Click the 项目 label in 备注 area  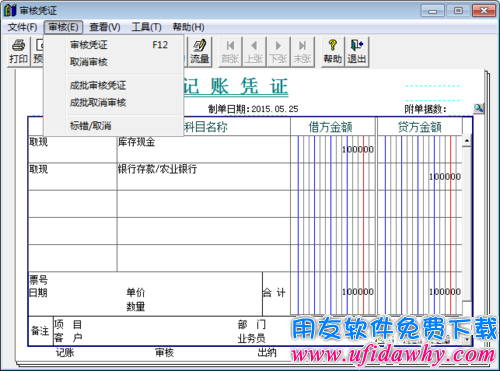[68, 324]
